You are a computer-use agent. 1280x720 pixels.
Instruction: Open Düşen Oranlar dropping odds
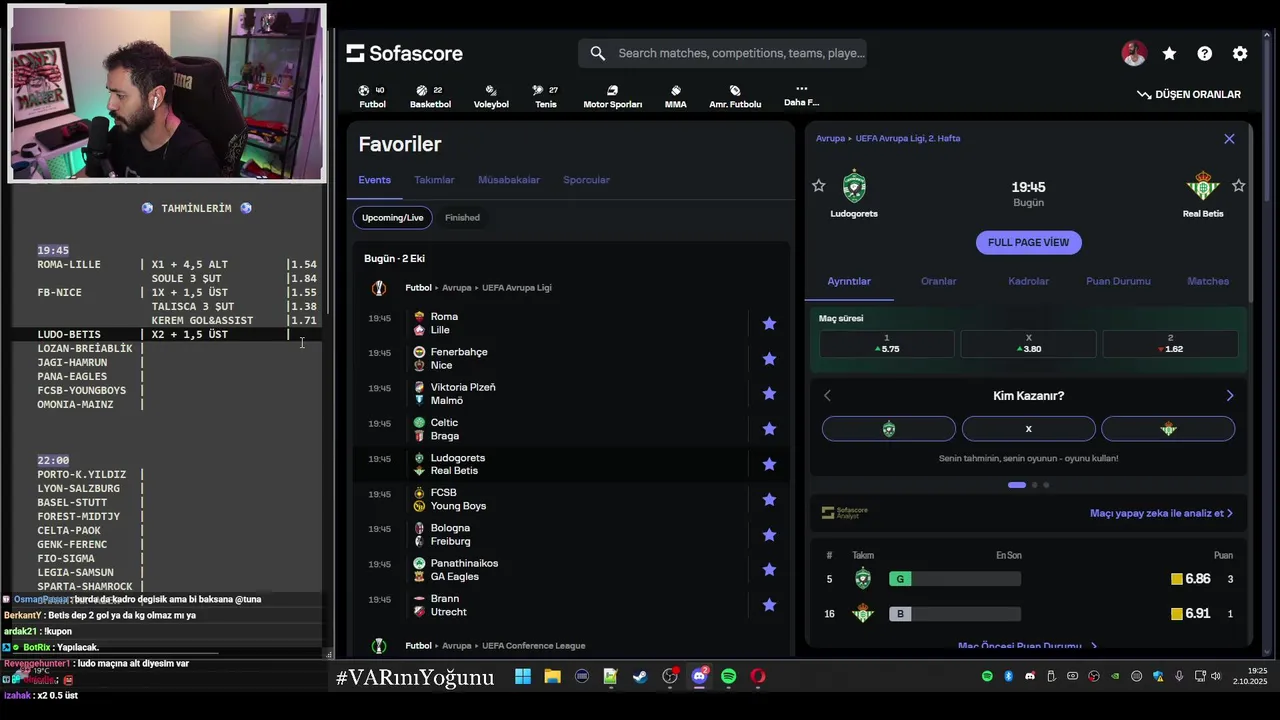[x=1189, y=94]
